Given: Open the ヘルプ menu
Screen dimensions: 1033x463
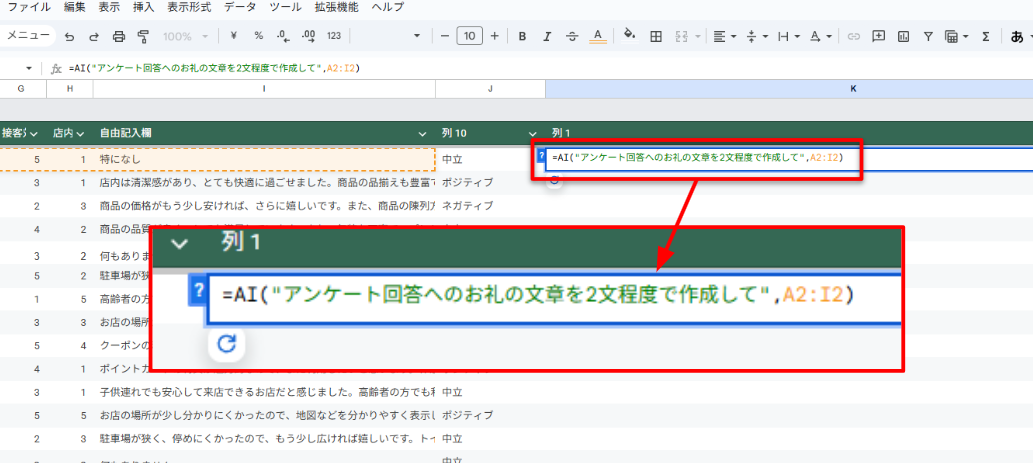Looking at the screenshot, I should [388, 8].
